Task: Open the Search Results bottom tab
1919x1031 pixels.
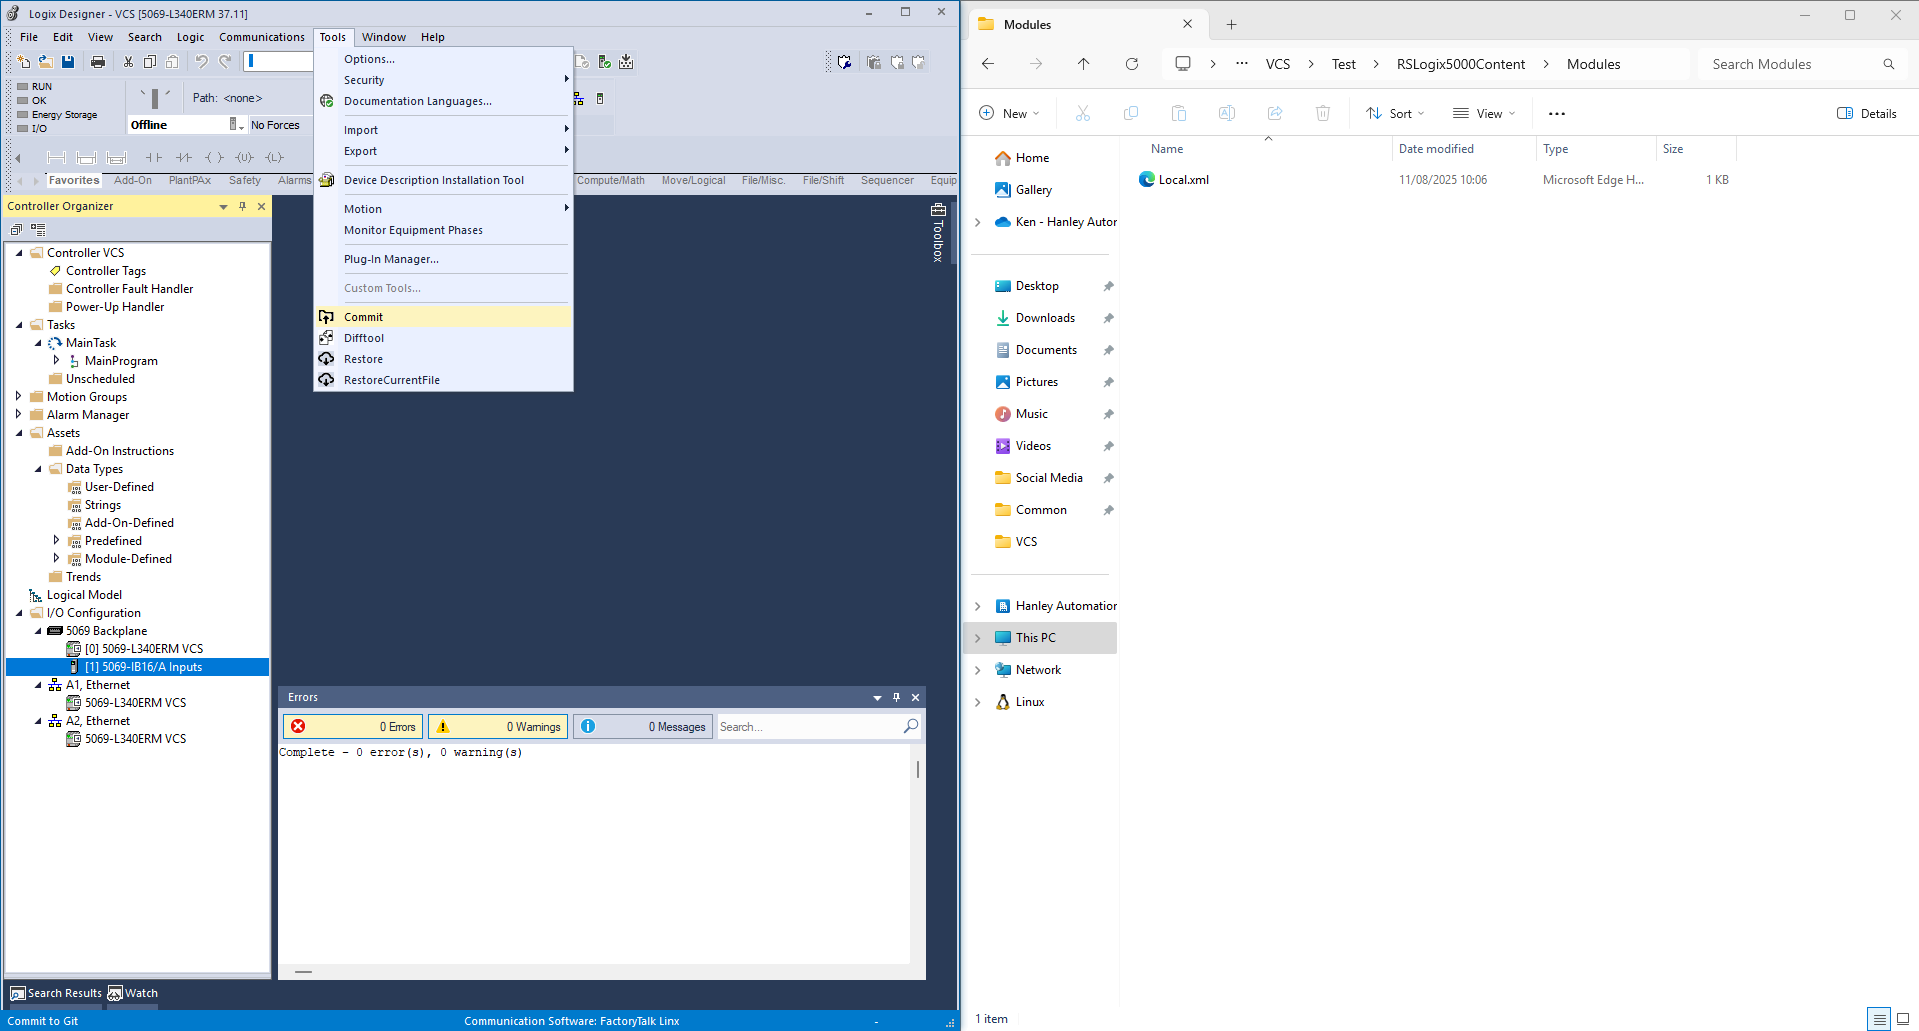Action: click(x=56, y=993)
